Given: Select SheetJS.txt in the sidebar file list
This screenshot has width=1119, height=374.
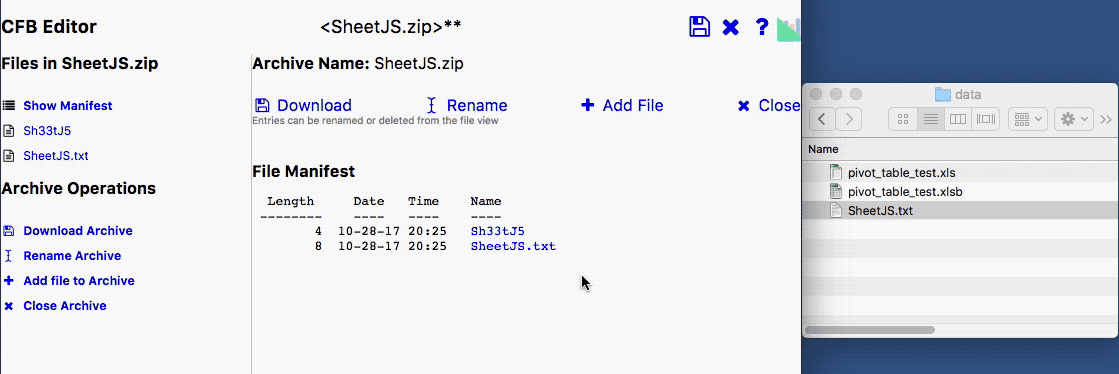Looking at the screenshot, I should [56, 156].
